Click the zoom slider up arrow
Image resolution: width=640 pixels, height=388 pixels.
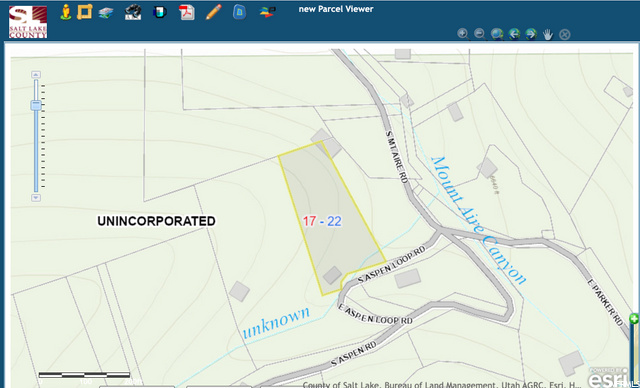pos(36,75)
